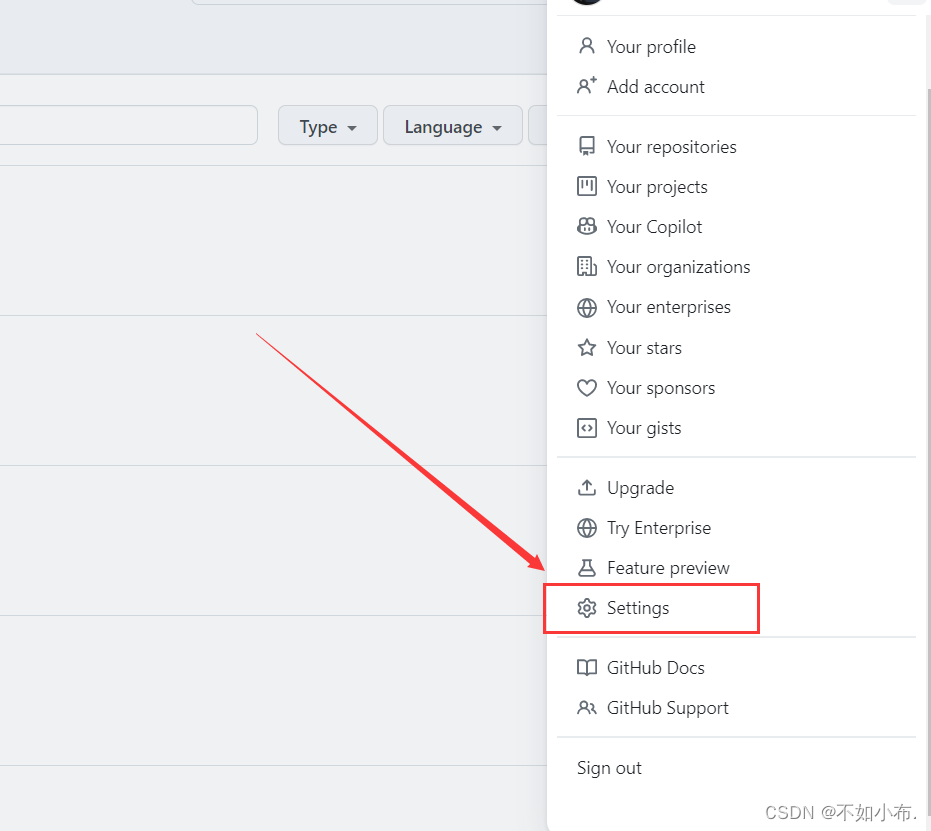The height and width of the screenshot is (831, 931).
Task: Click the heart icon for Your sponsors
Action: [x=587, y=388]
